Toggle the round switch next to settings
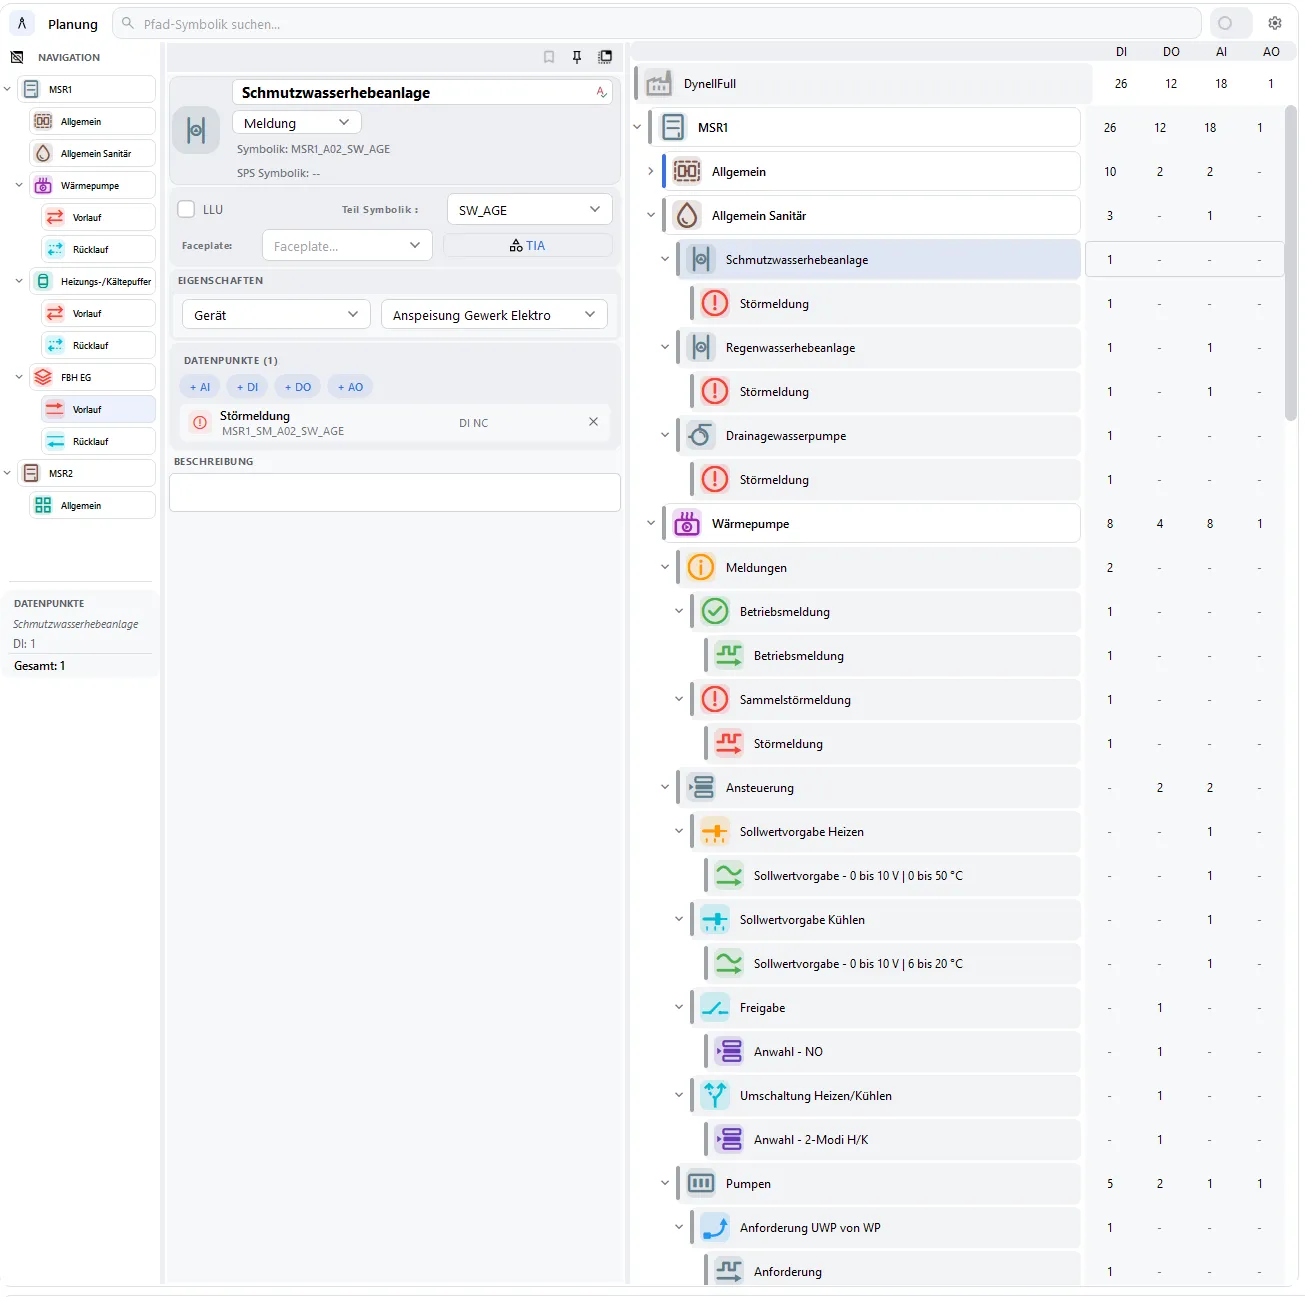Image resolution: width=1305 pixels, height=1297 pixels. pos(1231,23)
